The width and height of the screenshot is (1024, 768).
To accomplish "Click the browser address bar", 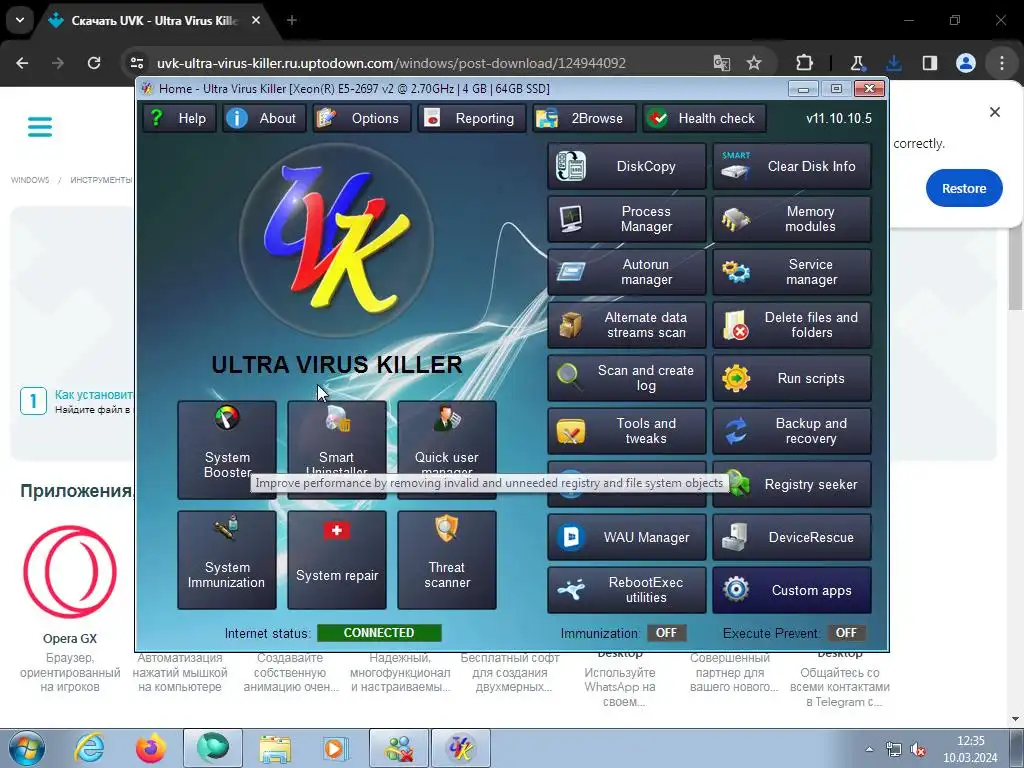I will [x=418, y=63].
